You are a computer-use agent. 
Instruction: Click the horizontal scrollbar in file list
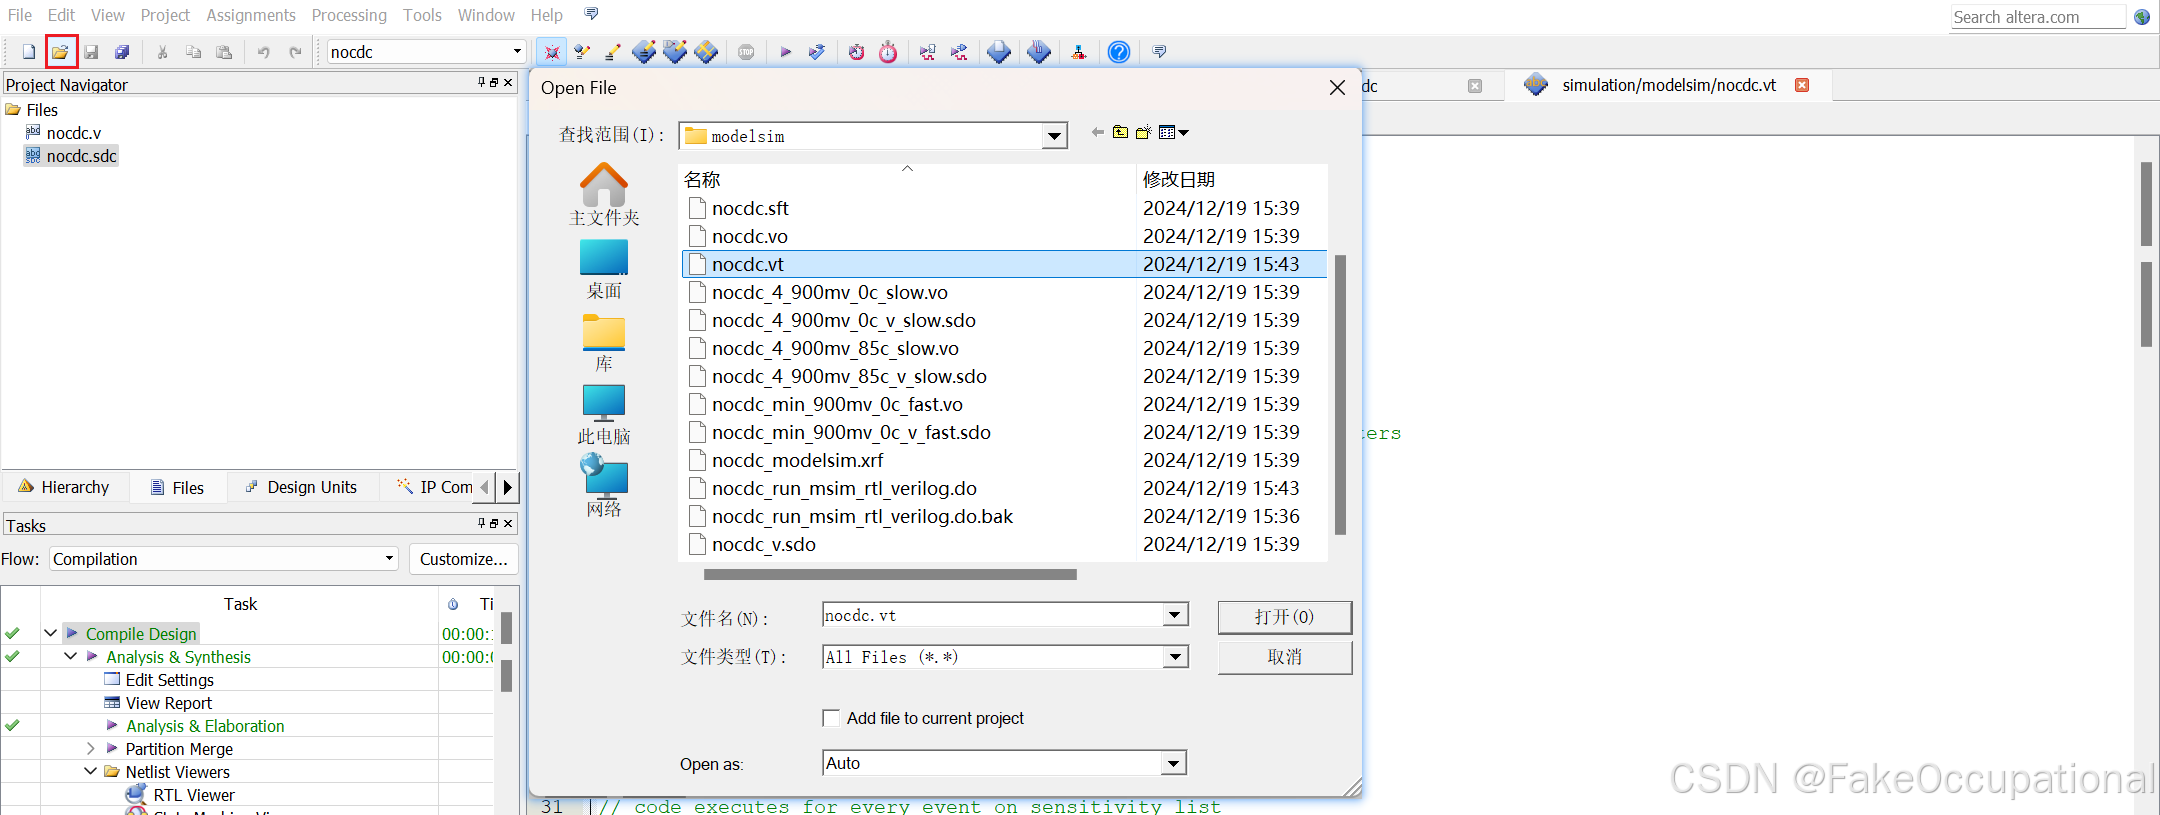point(890,574)
